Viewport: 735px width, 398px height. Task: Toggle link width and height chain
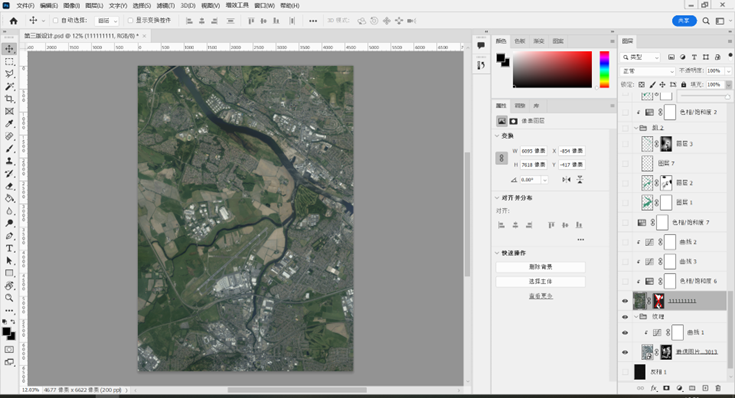coord(501,158)
